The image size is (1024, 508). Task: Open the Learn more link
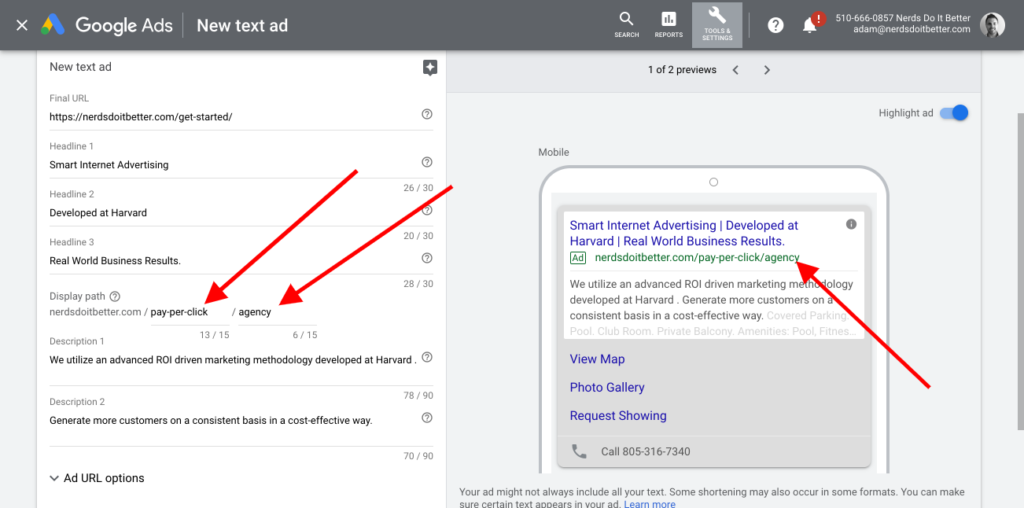pos(650,504)
